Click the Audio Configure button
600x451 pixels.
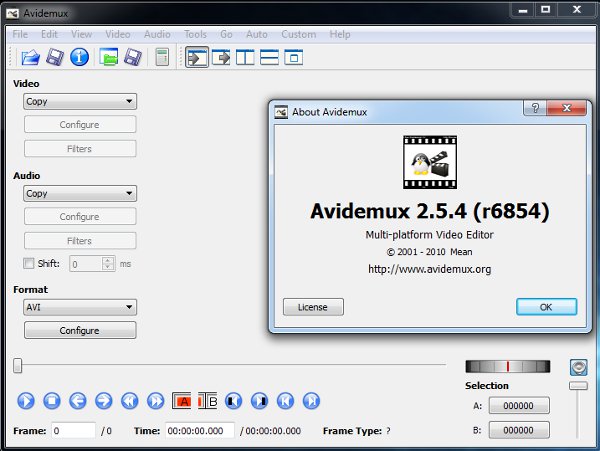[x=80, y=217]
